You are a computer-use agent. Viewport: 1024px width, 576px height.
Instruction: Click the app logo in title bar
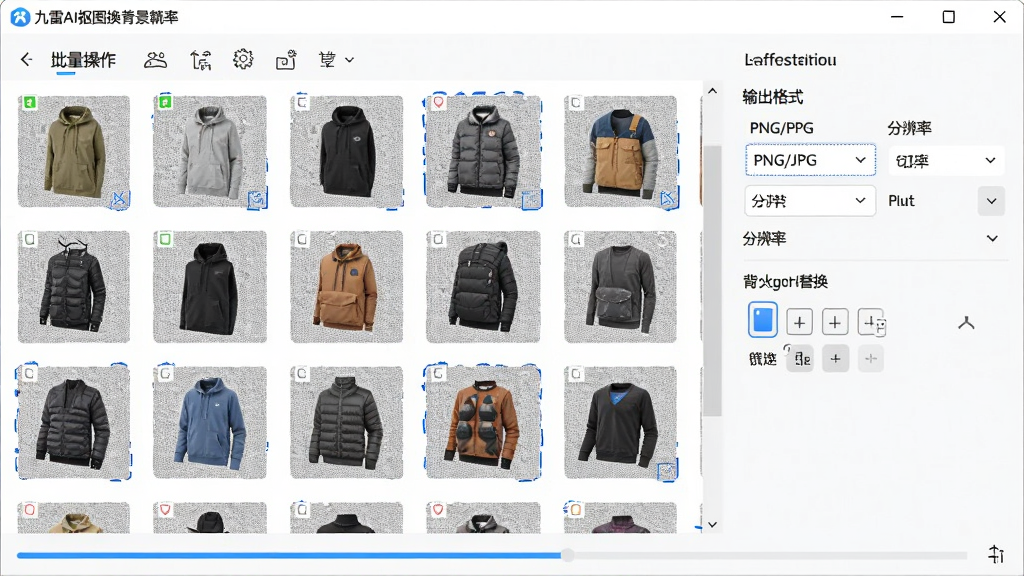[20, 17]
